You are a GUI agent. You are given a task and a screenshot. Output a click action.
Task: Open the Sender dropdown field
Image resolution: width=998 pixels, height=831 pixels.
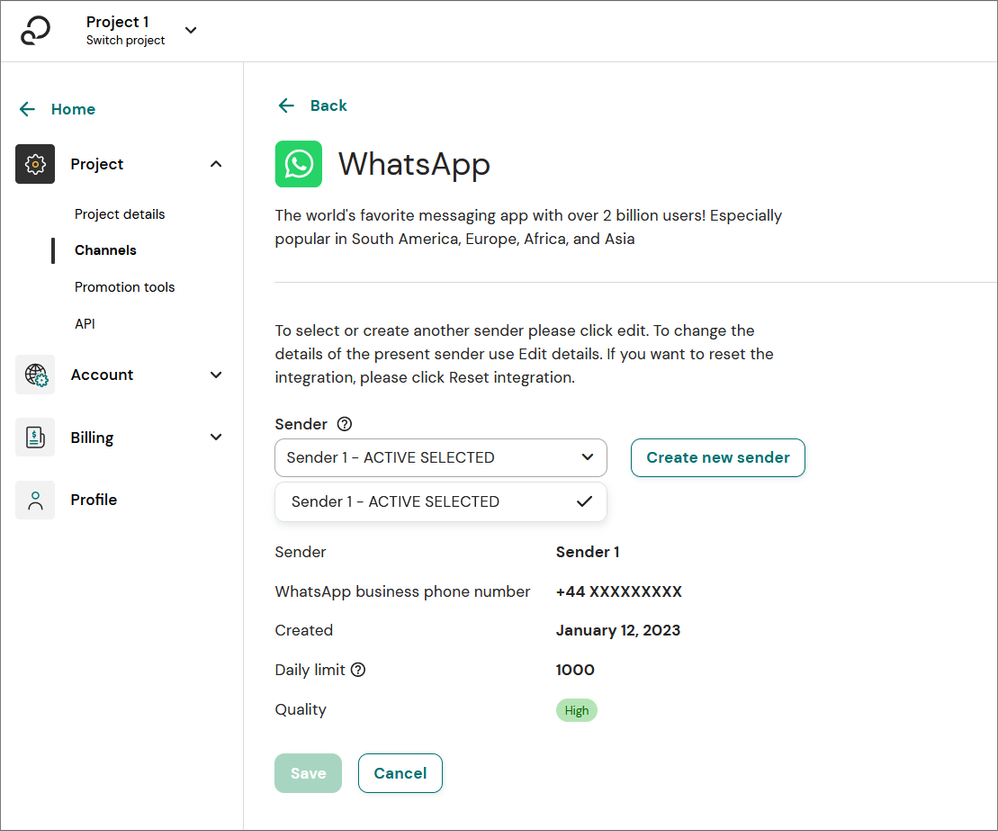[440, 457]
